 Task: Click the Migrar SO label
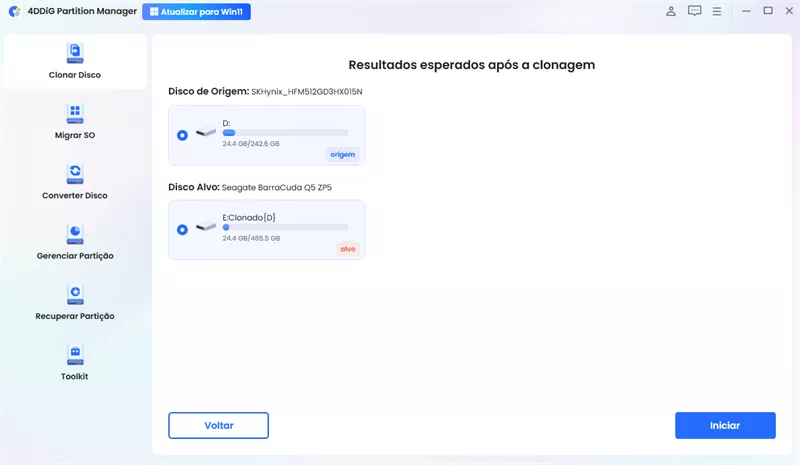pos(75,135)
